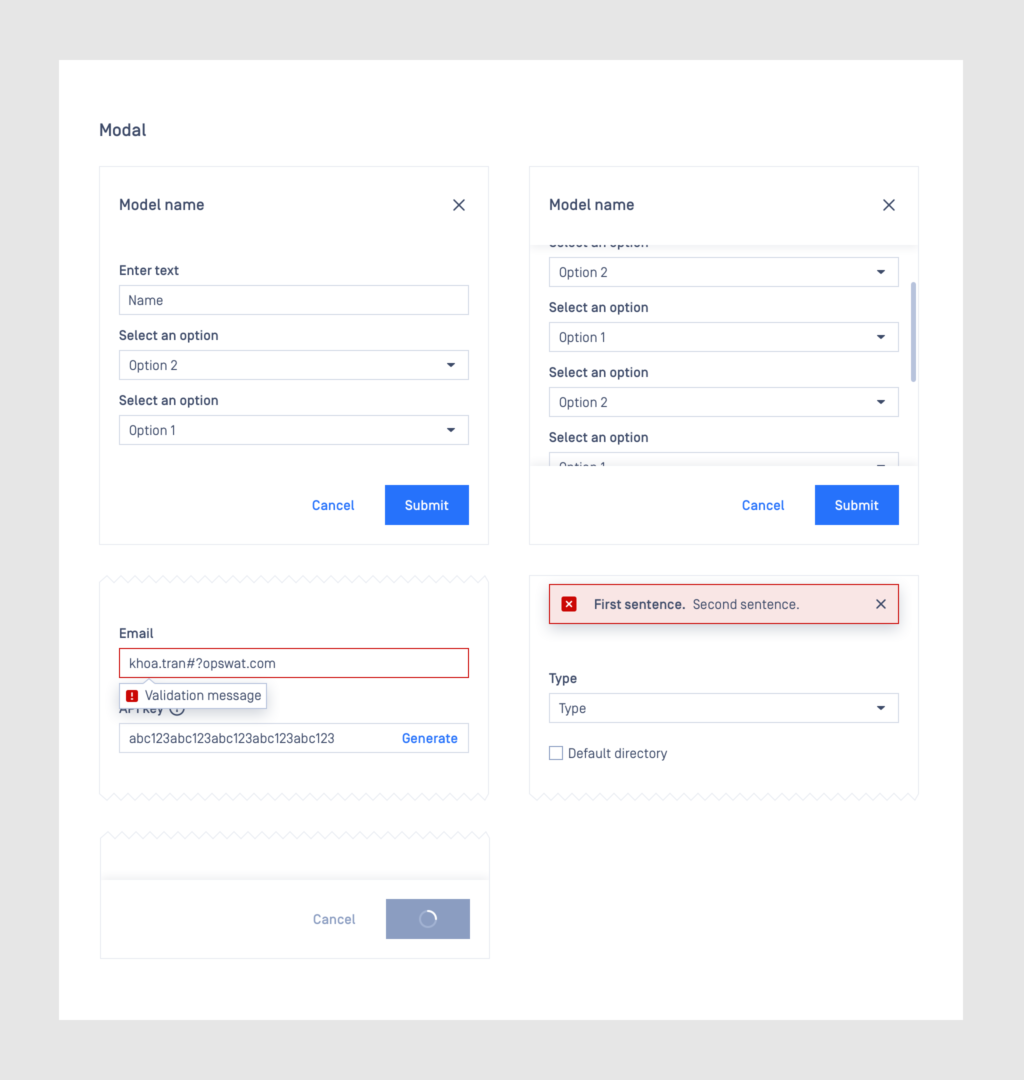Toggle the Default directory checkbox
Screen dimensions: 1024x1080
[x=556, y=753]
